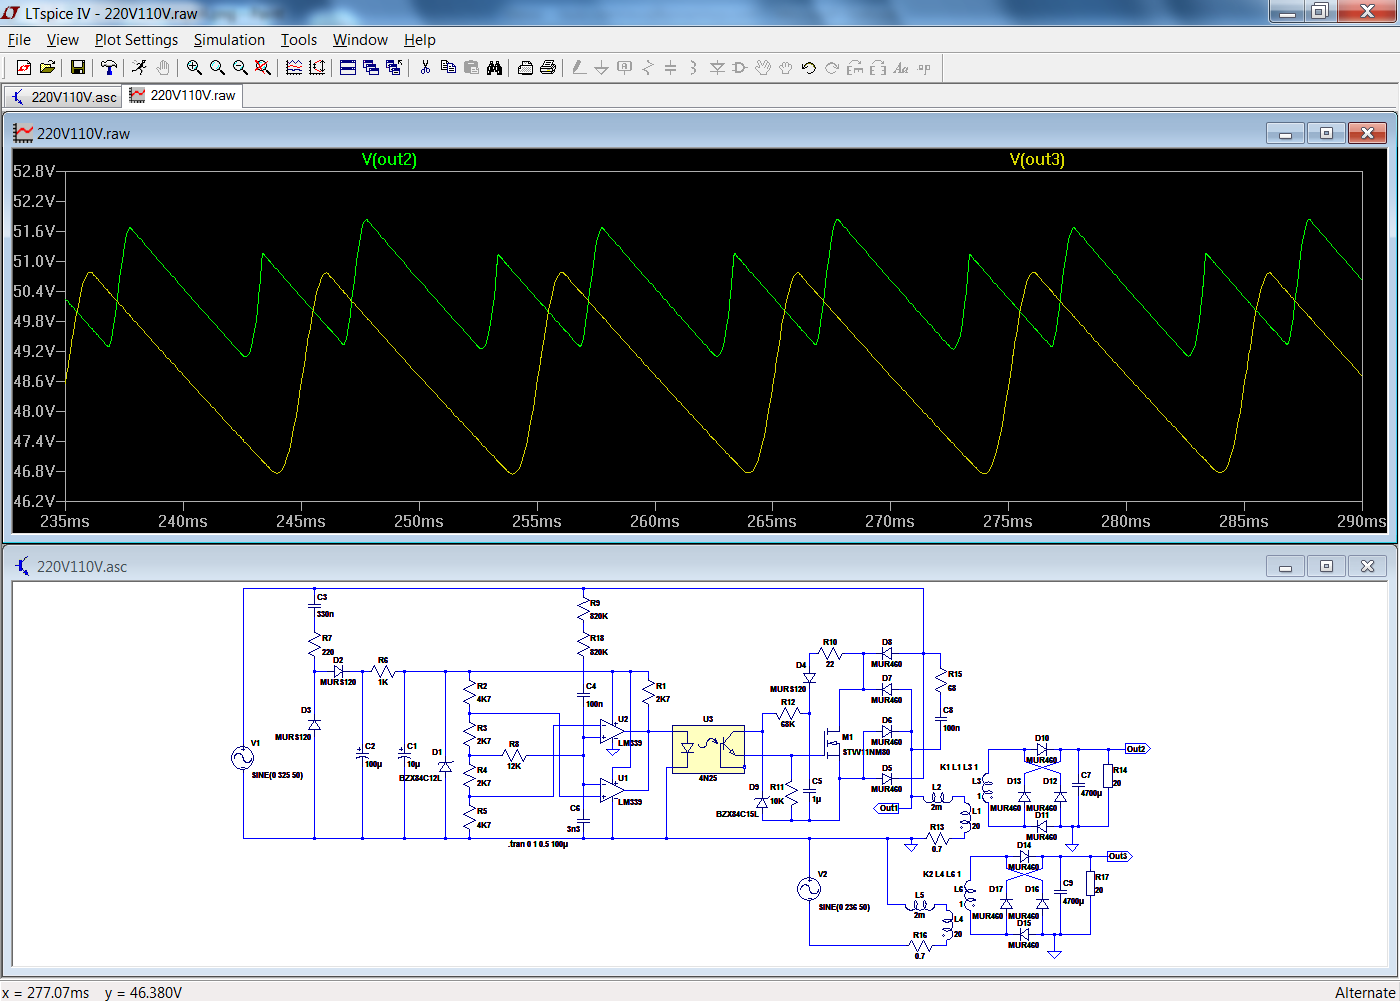Viewport: 1400px width, 1002px height.
Task: Maximize the 220V110V.raw plot window
Action: click(x=1326, y=133)
